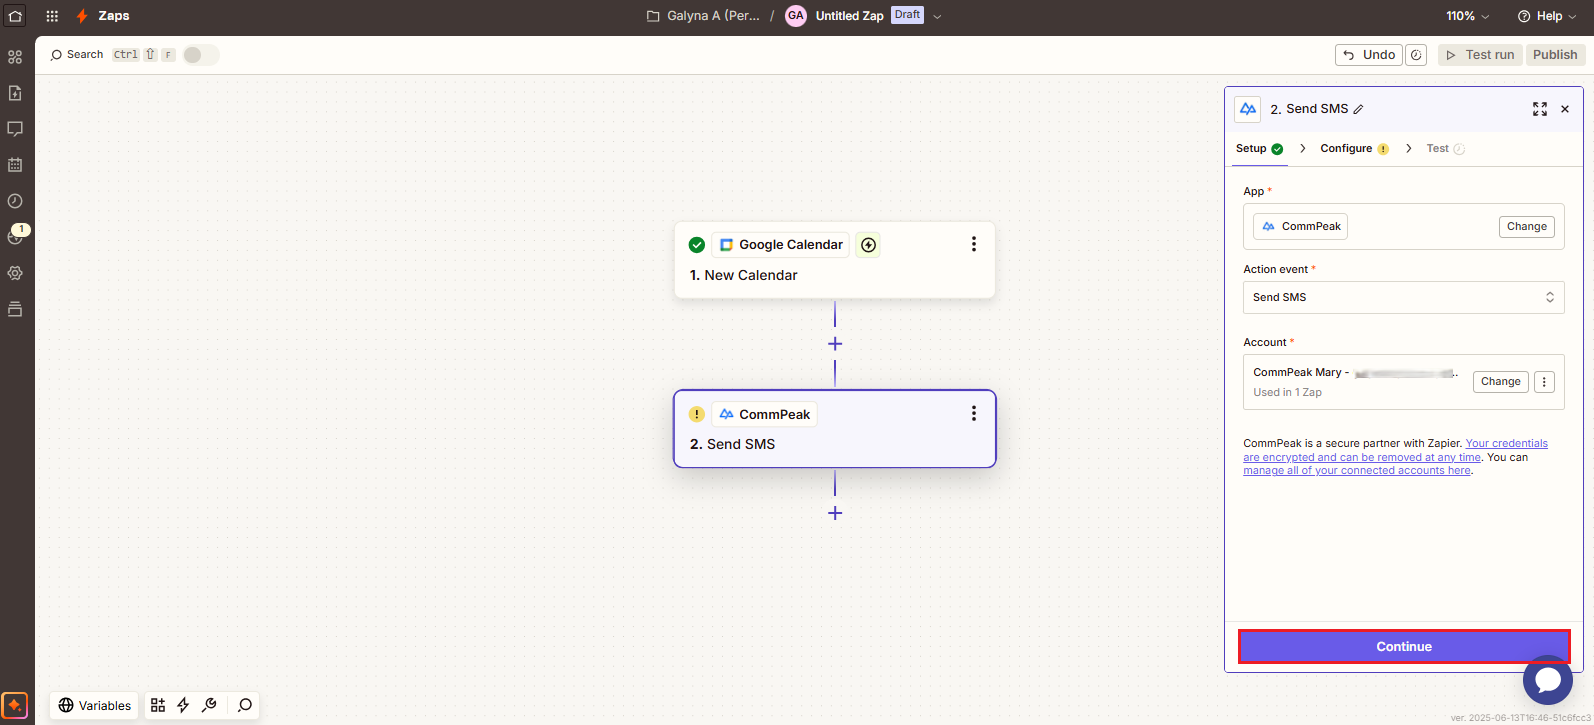Click the lightning bolt icon in bottom toolbar
The image size is (1594, 725).
183,705
